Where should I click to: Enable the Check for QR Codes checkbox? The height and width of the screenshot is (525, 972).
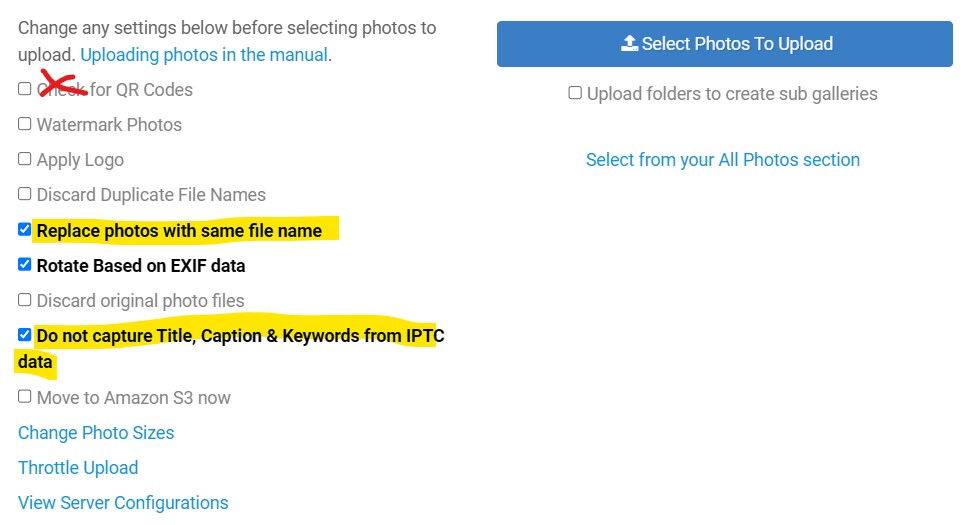tap(24, 89)
